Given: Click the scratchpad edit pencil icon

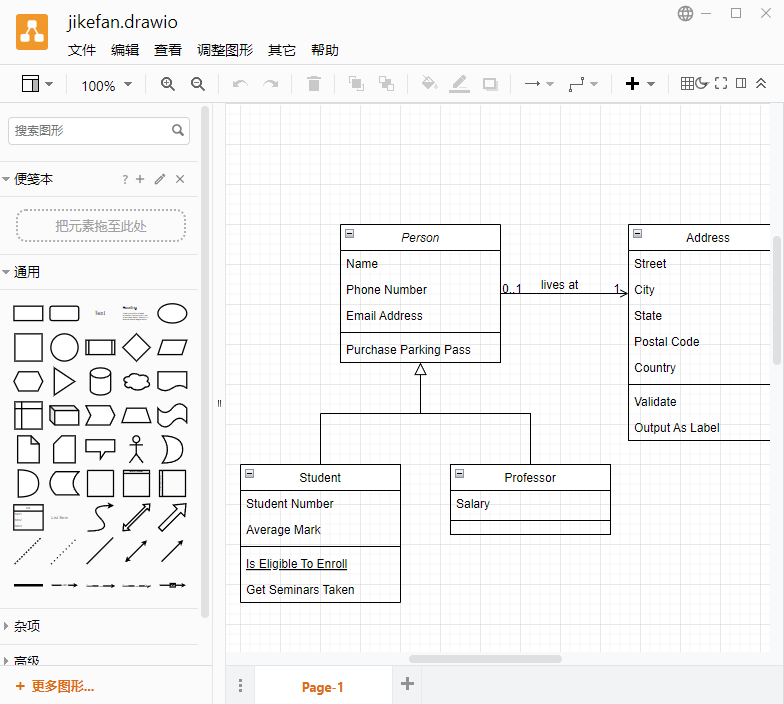Looking at the screenshot, I should tap(160, 179).
